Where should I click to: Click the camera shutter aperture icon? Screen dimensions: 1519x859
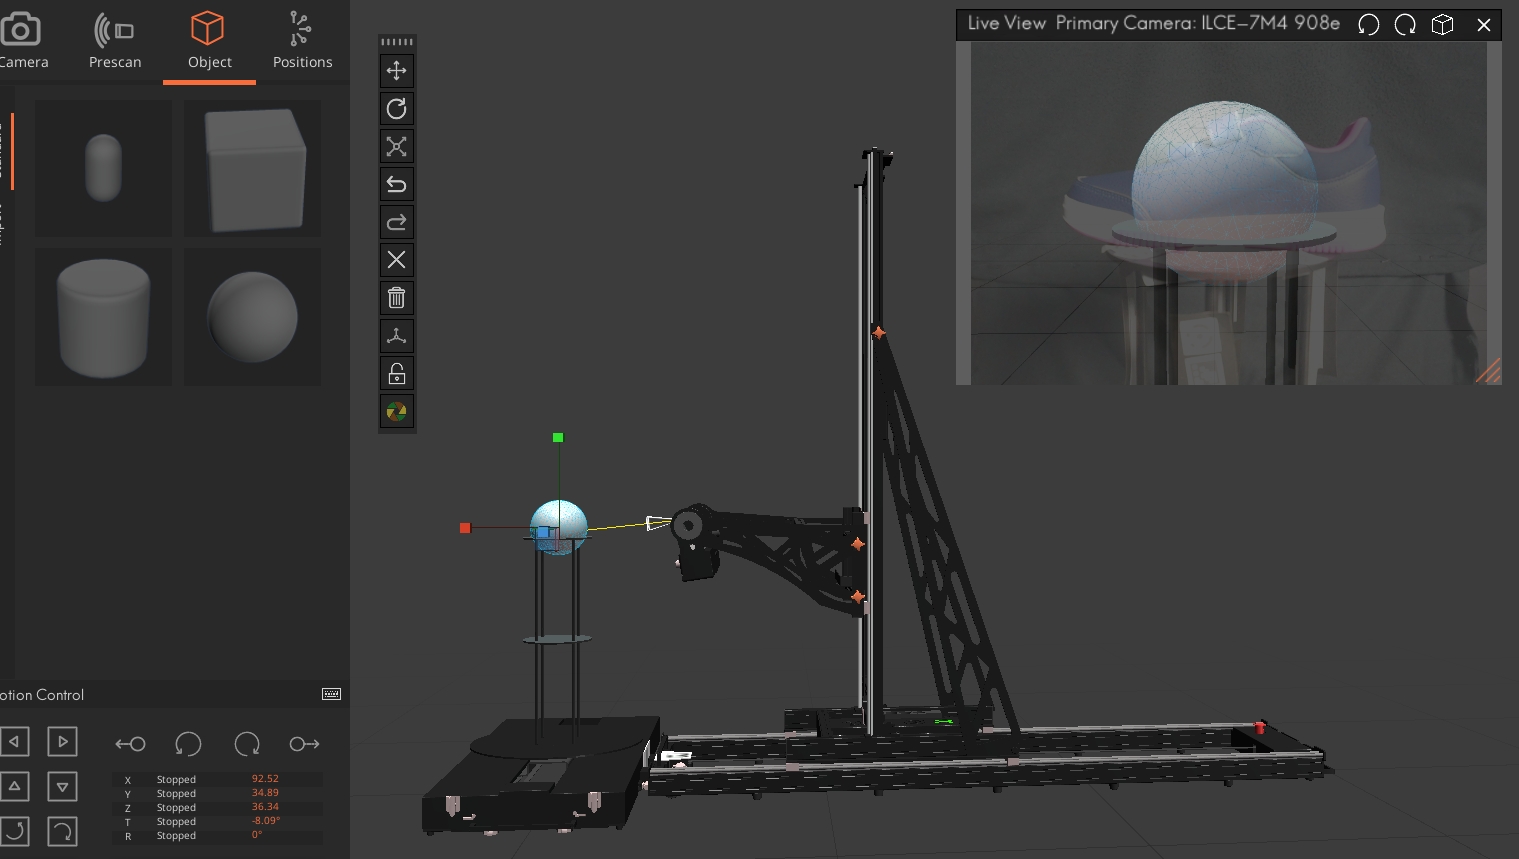(x=397, y=412)
